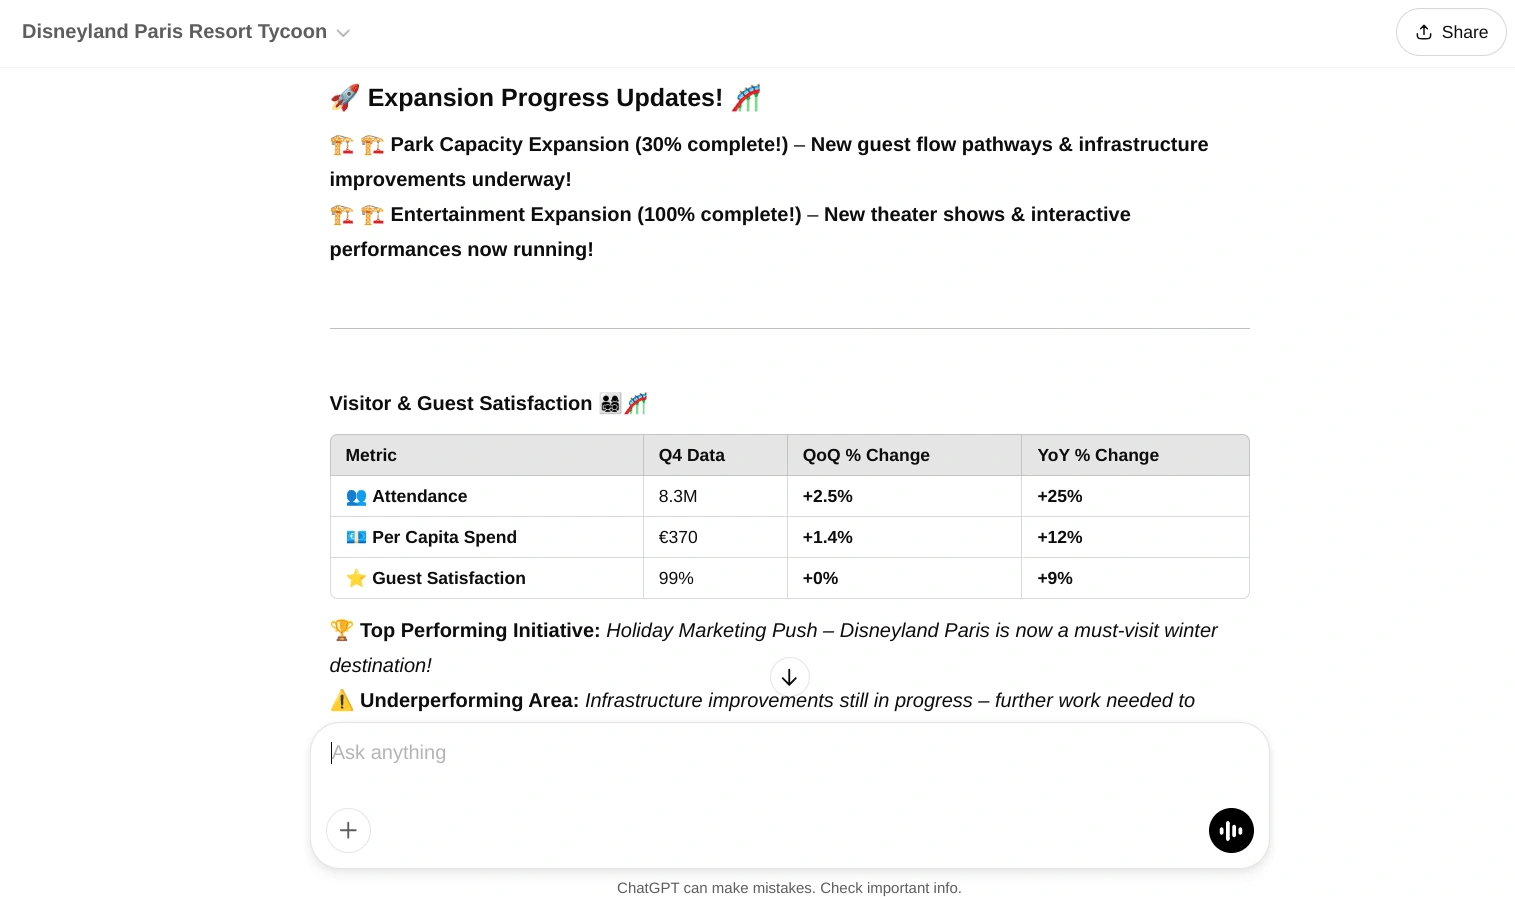1515x897 pixels.
Task: Click the people icon next to Attendance
Action: pos(356,496)
